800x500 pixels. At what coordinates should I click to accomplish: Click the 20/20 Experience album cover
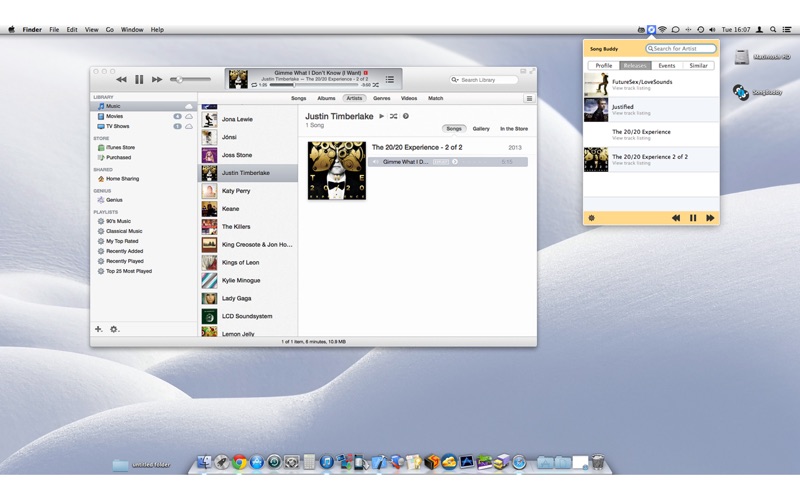tap(337, 170)
